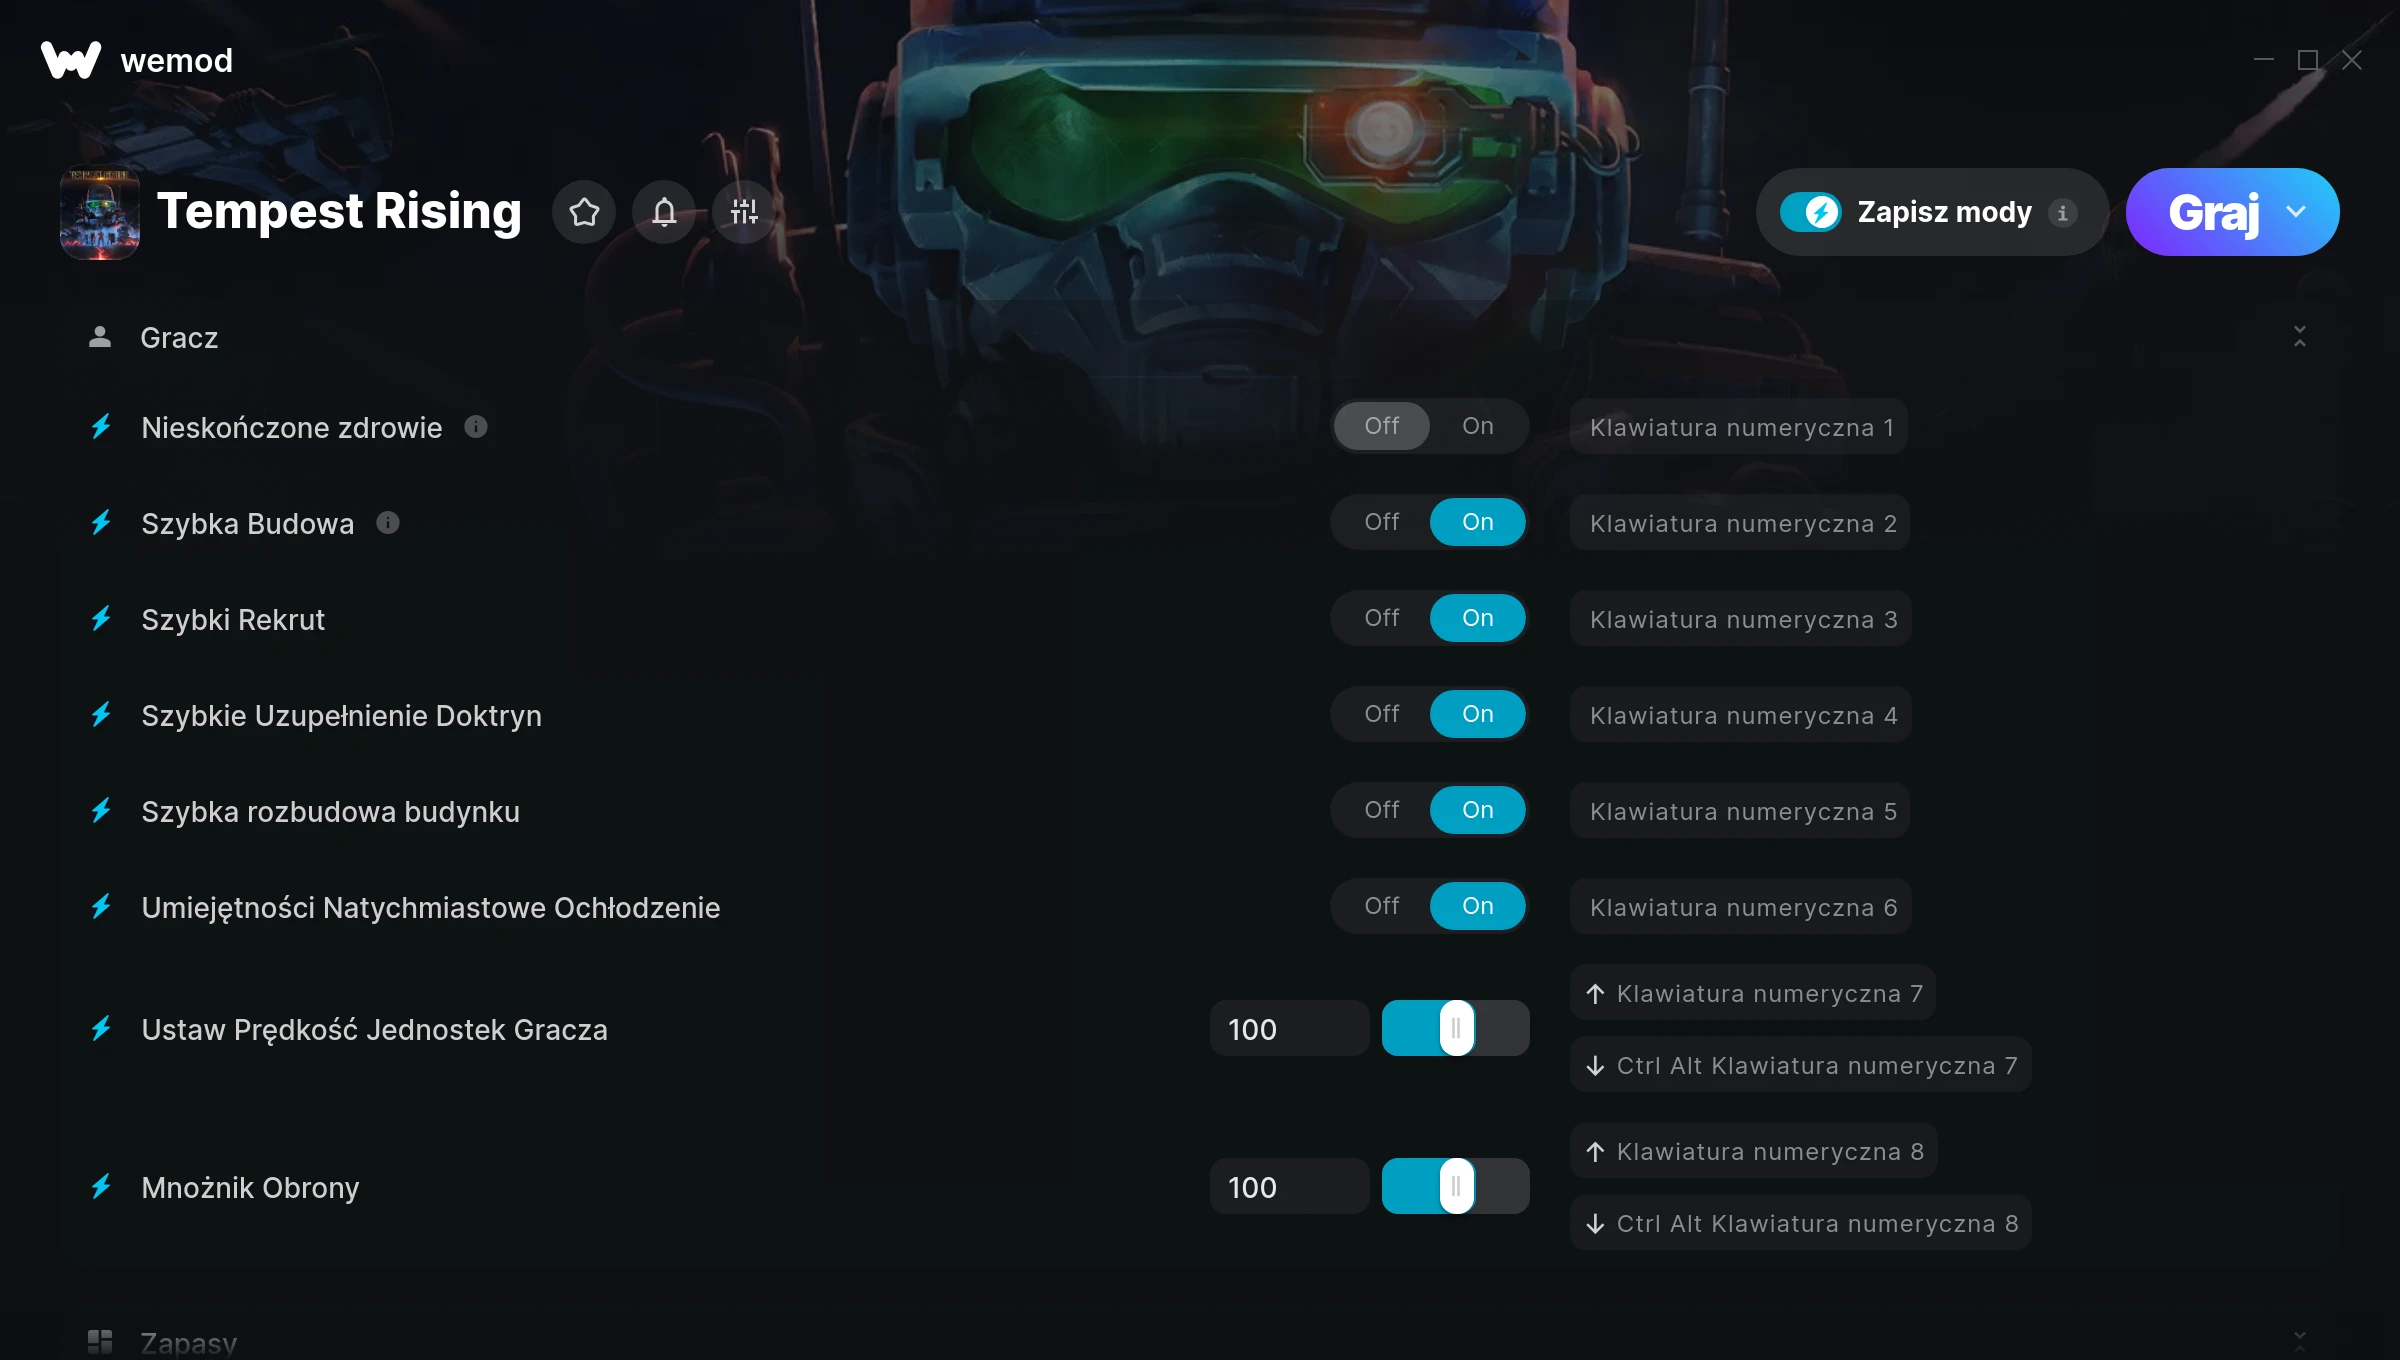2400x1360 pixels.
Task: Collapse the Gracz section
Action: (x=2300, y=337)
